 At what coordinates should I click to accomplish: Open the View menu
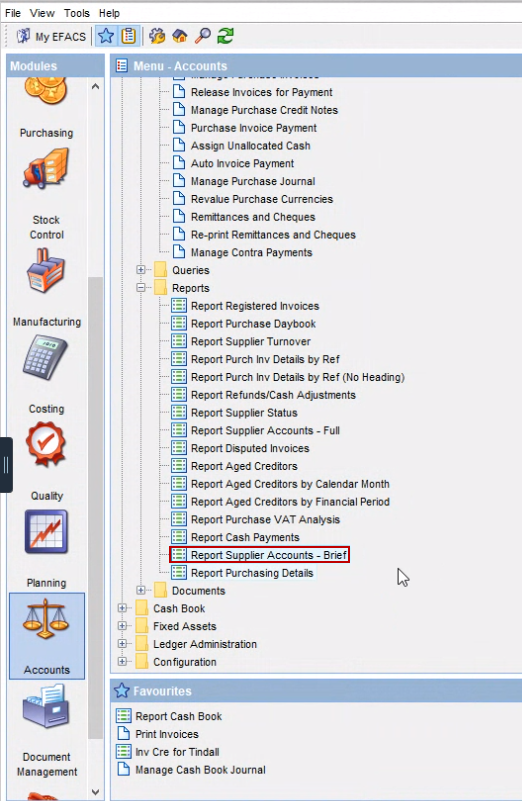42,13
